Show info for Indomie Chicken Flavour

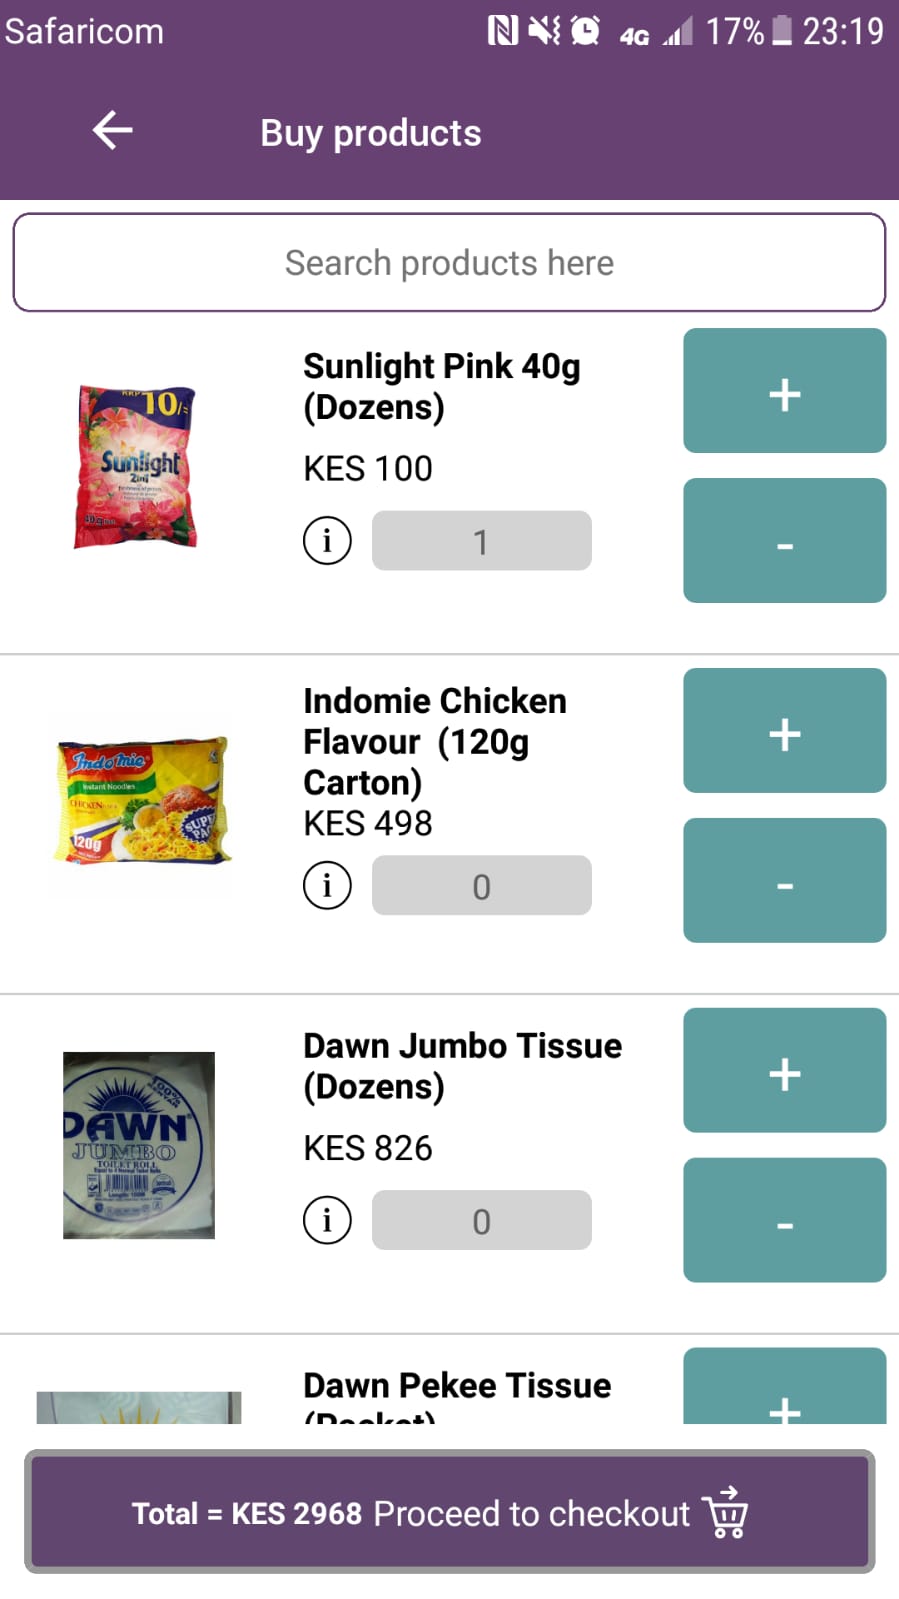(x=327, y=885)
